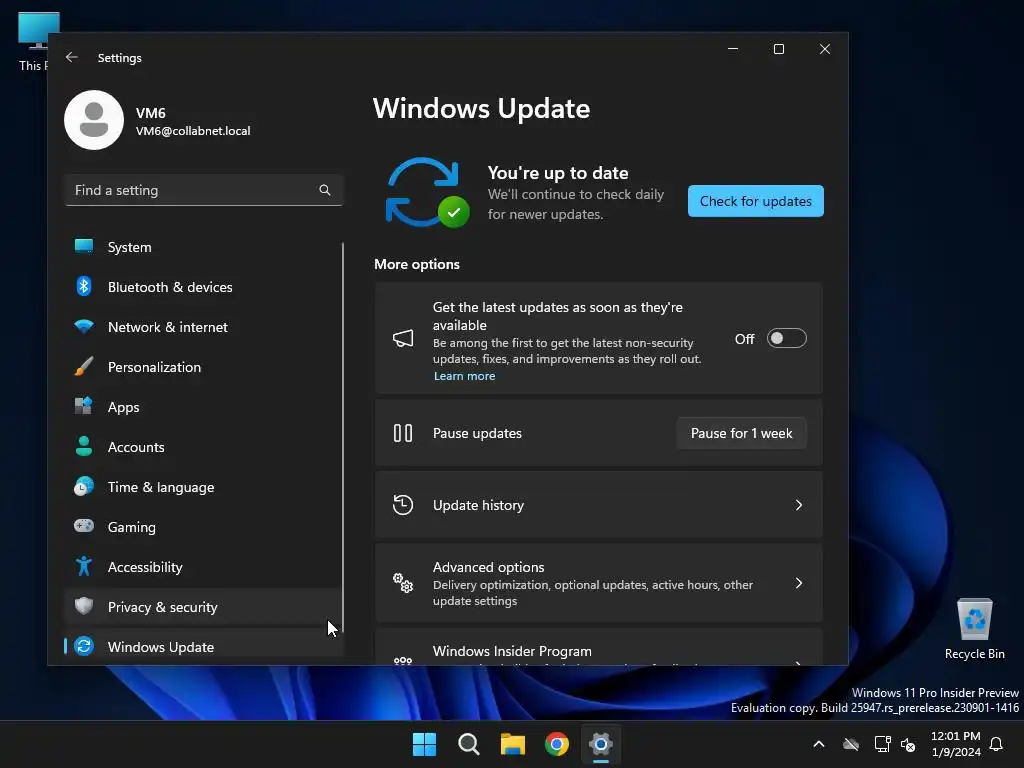
Task: Click the muted volume tray icon
Action: coord(908,744)
